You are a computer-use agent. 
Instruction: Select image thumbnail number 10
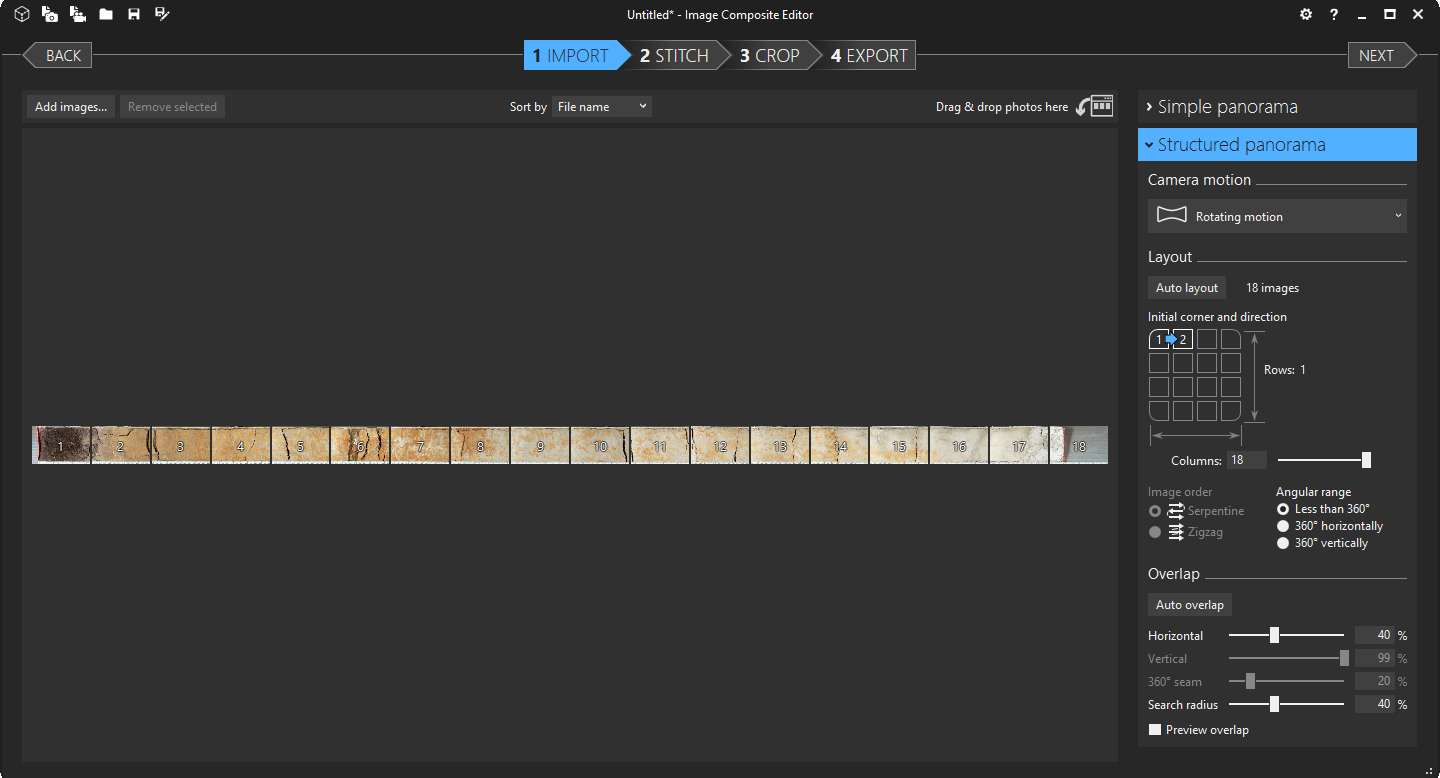(600, 445)
